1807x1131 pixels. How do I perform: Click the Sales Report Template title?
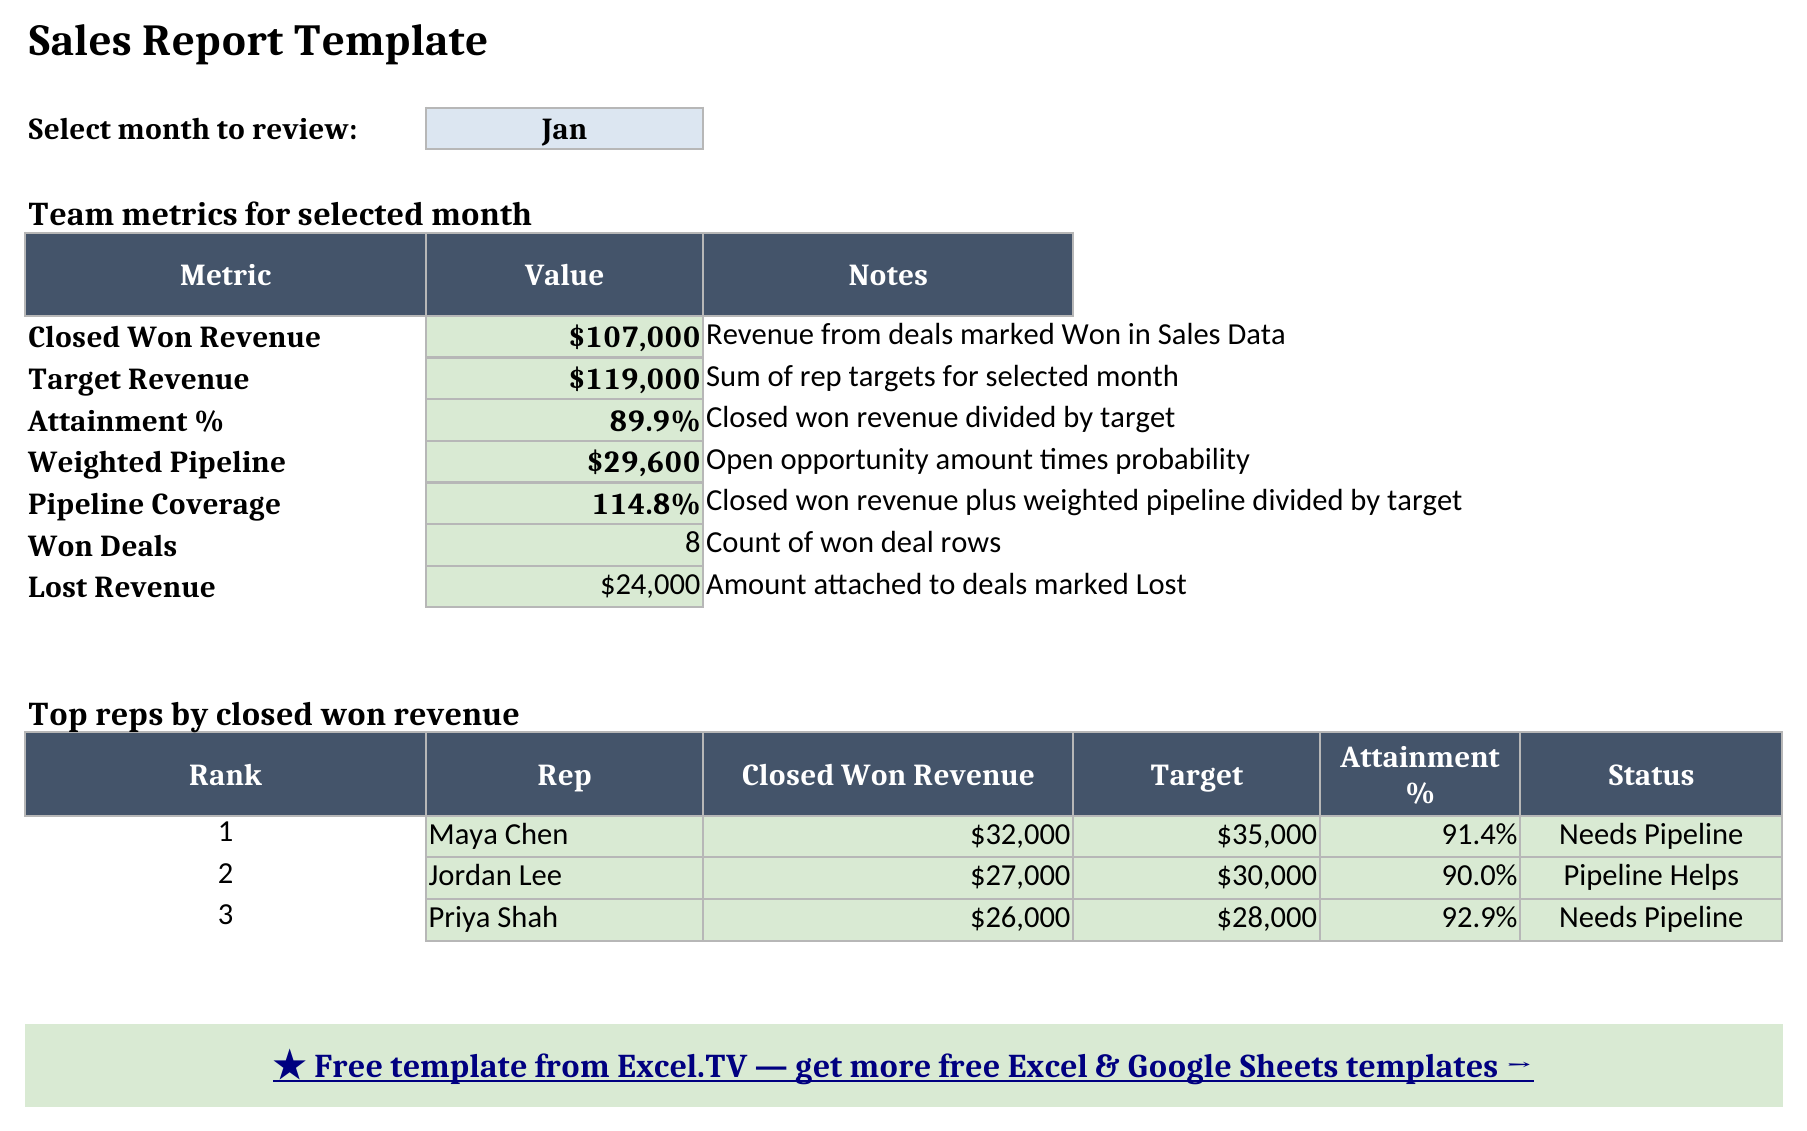click(257, 41)
